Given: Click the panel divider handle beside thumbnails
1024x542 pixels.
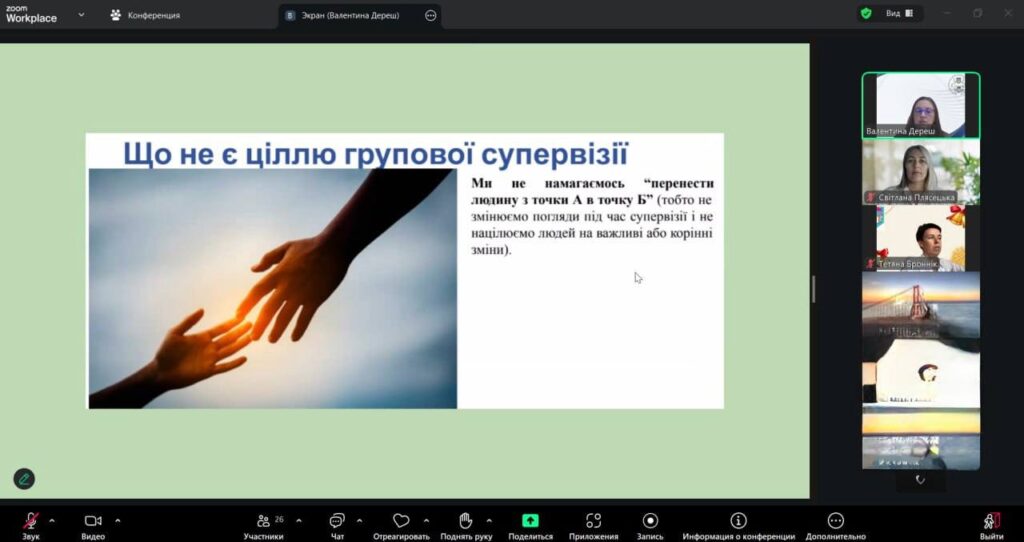Looking at the screenshot, I should point(813,288).
